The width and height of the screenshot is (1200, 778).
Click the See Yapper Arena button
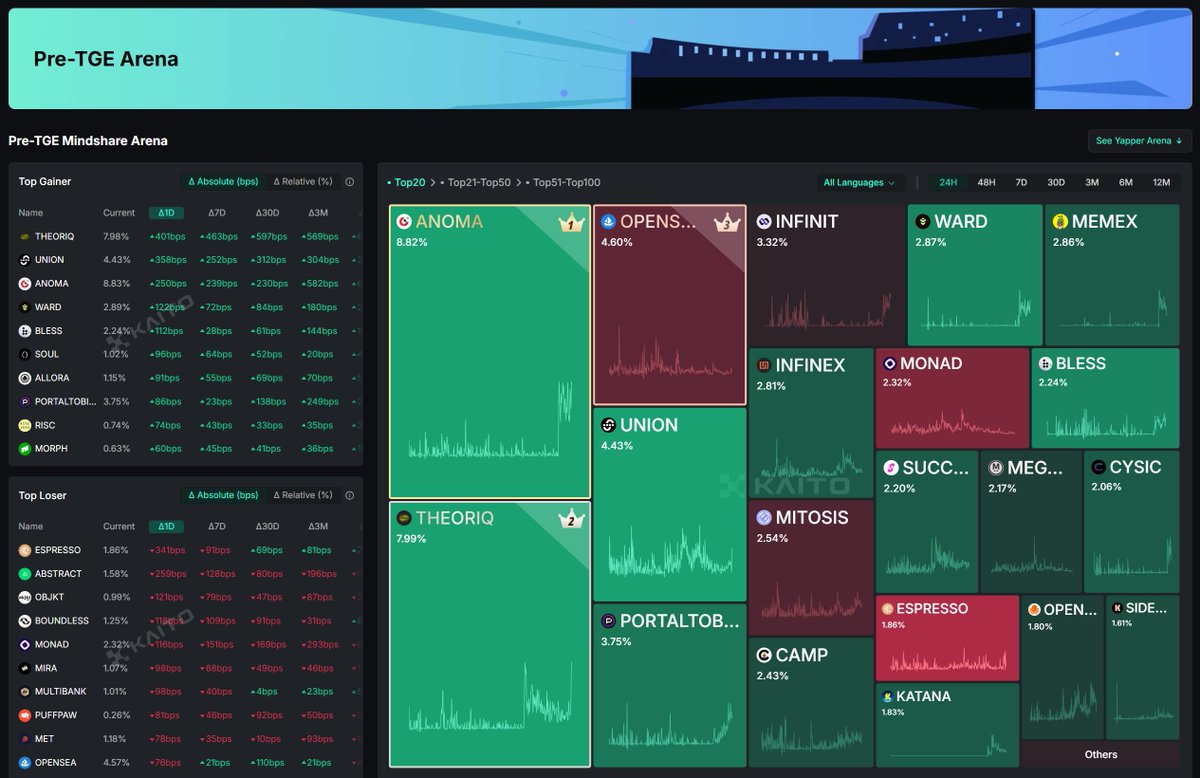point(1139,140)
